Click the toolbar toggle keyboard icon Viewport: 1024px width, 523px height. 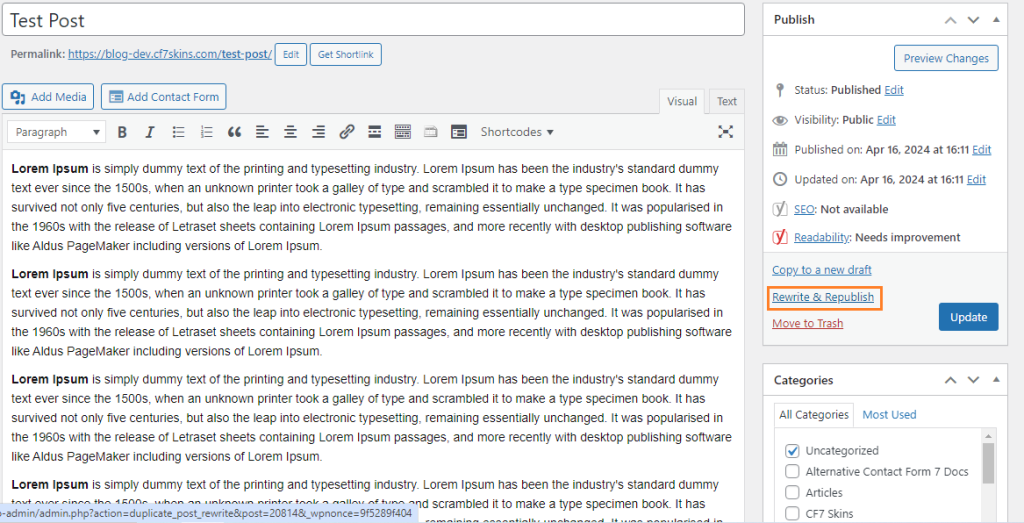click(x=403, y=132)
